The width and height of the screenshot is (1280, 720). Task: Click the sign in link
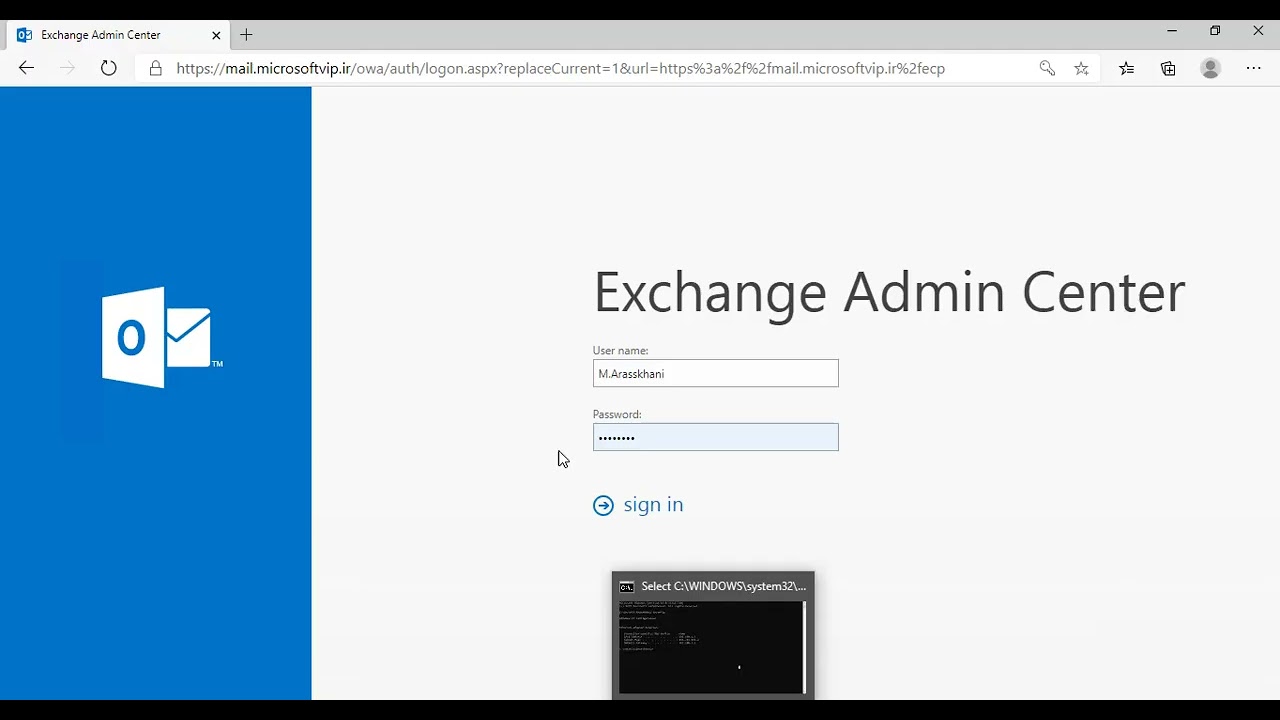pyautogui.click(x=653, y=504)
